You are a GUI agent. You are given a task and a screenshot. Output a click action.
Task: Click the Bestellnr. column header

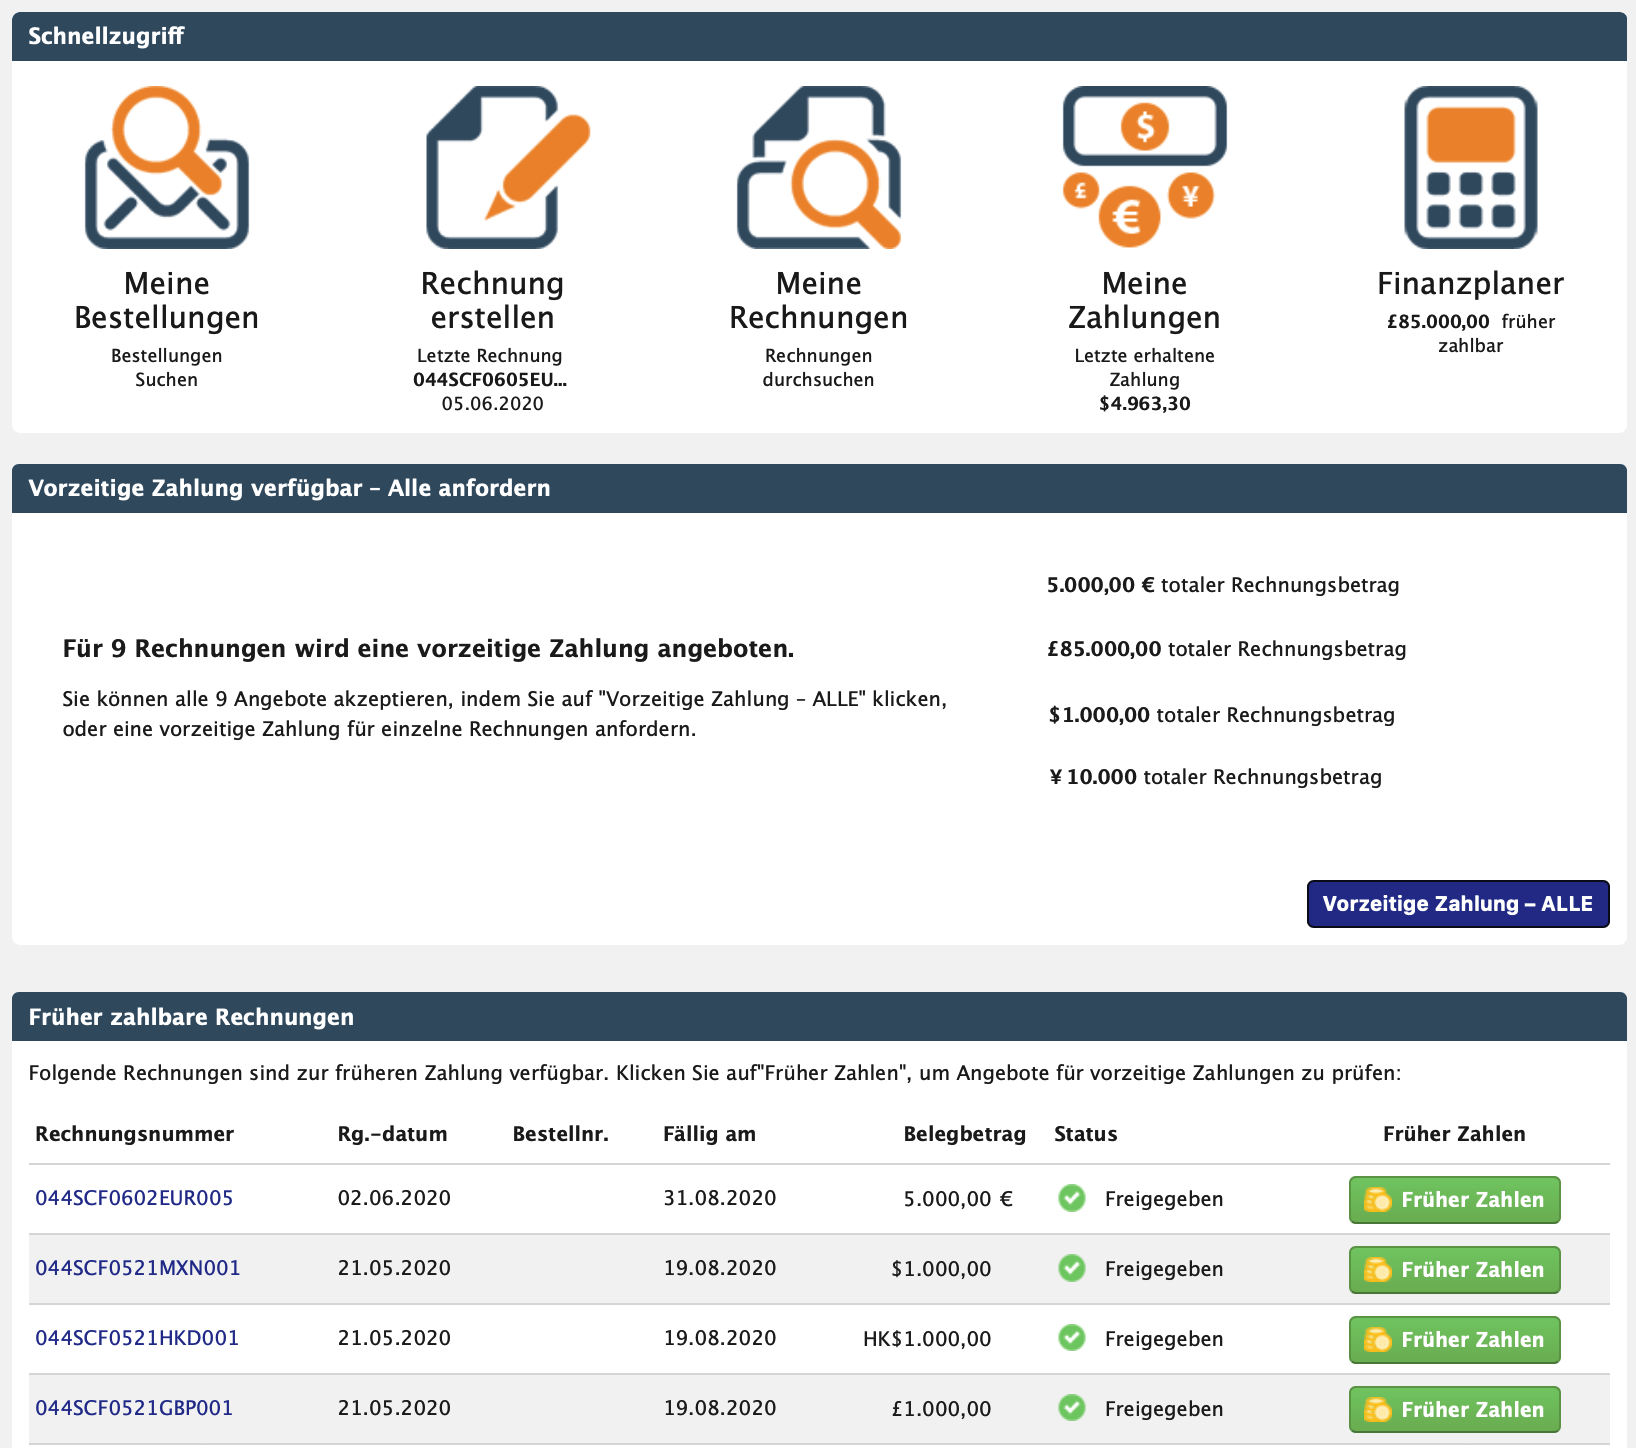(x=560, y=1134)
